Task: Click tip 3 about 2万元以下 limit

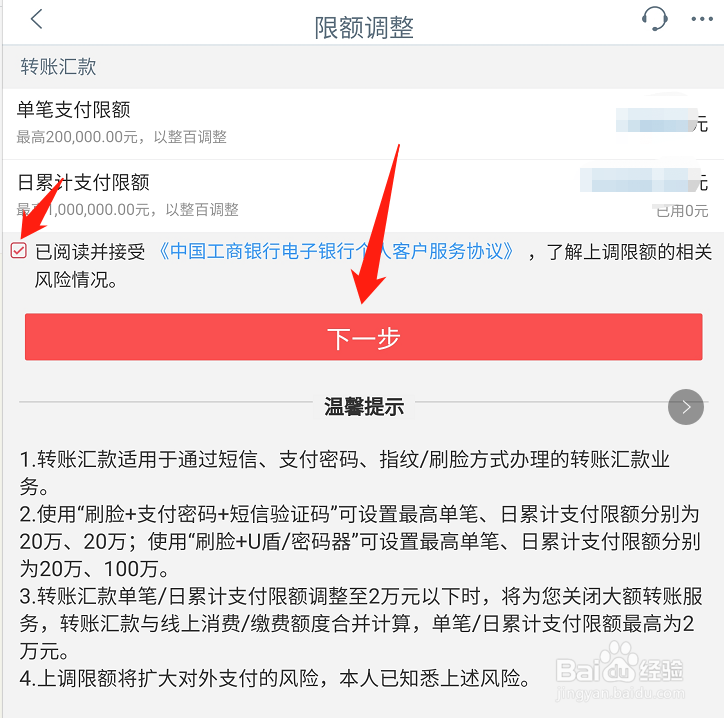Action: (x=361, y=624)
